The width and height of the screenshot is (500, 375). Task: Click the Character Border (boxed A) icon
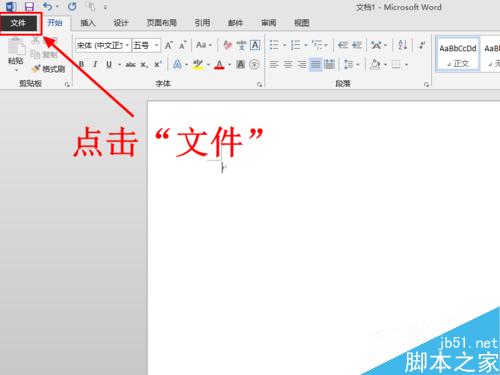pos(255,45)
